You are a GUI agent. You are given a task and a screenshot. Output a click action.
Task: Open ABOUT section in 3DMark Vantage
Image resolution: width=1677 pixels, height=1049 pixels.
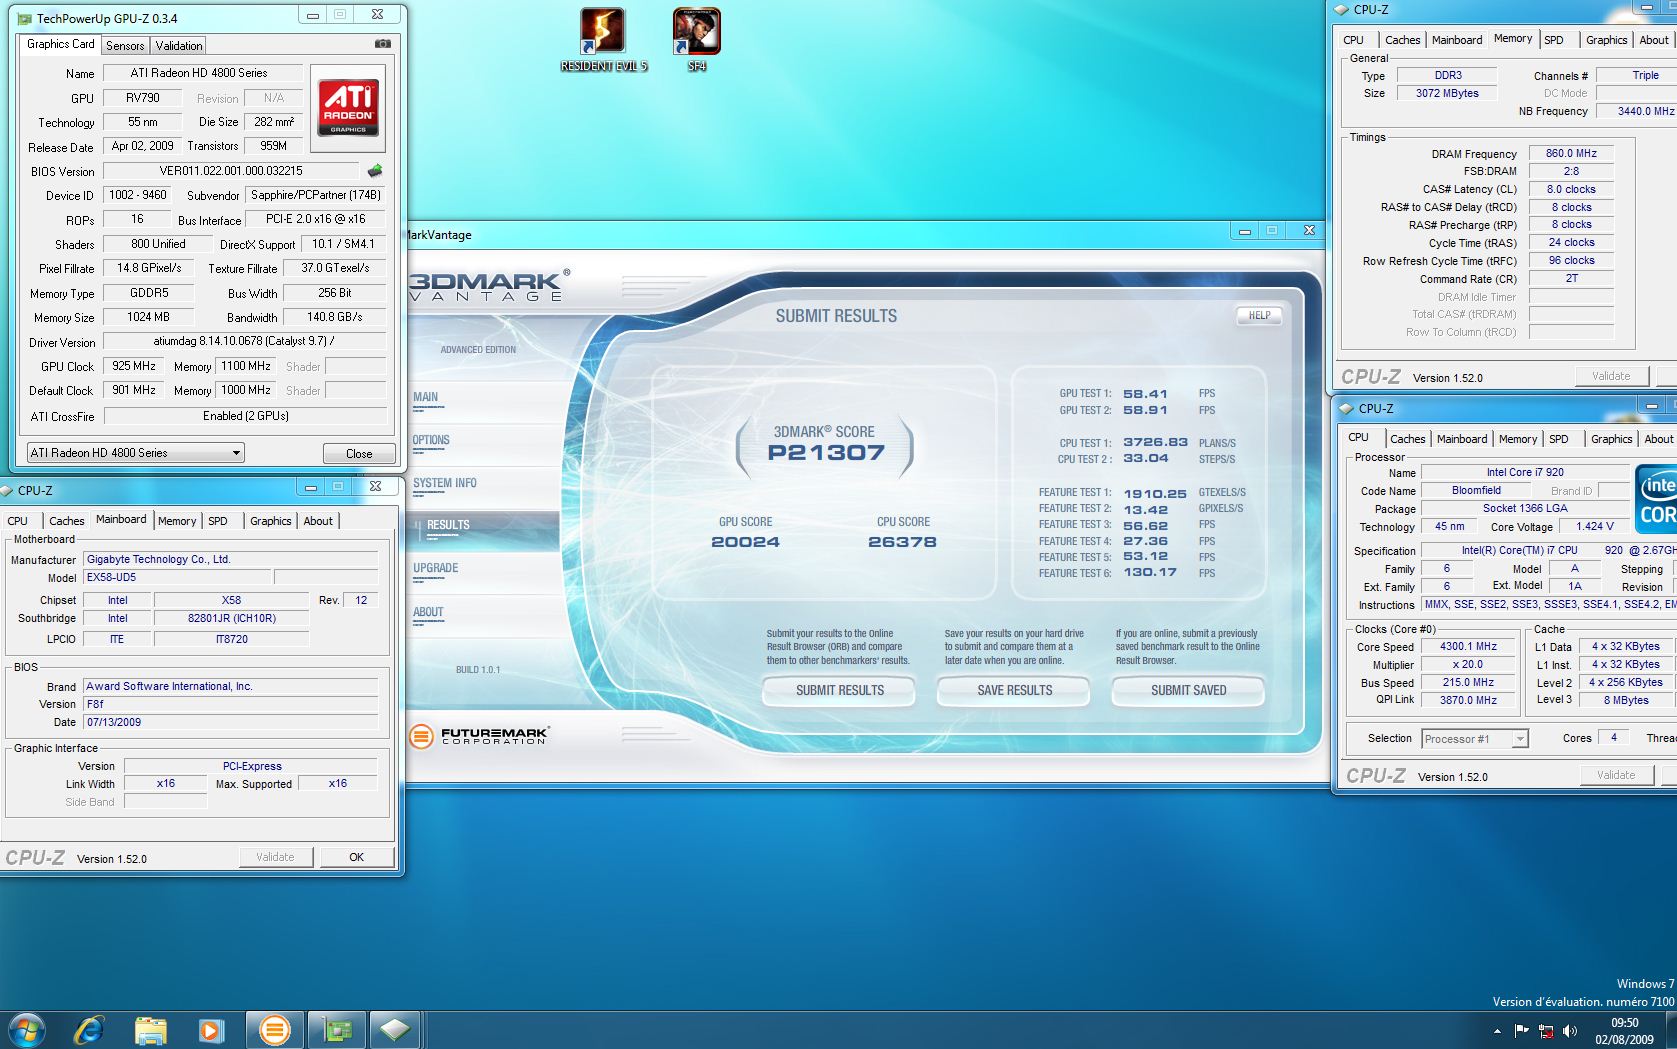pyautogui.click(x=428, y=612)
